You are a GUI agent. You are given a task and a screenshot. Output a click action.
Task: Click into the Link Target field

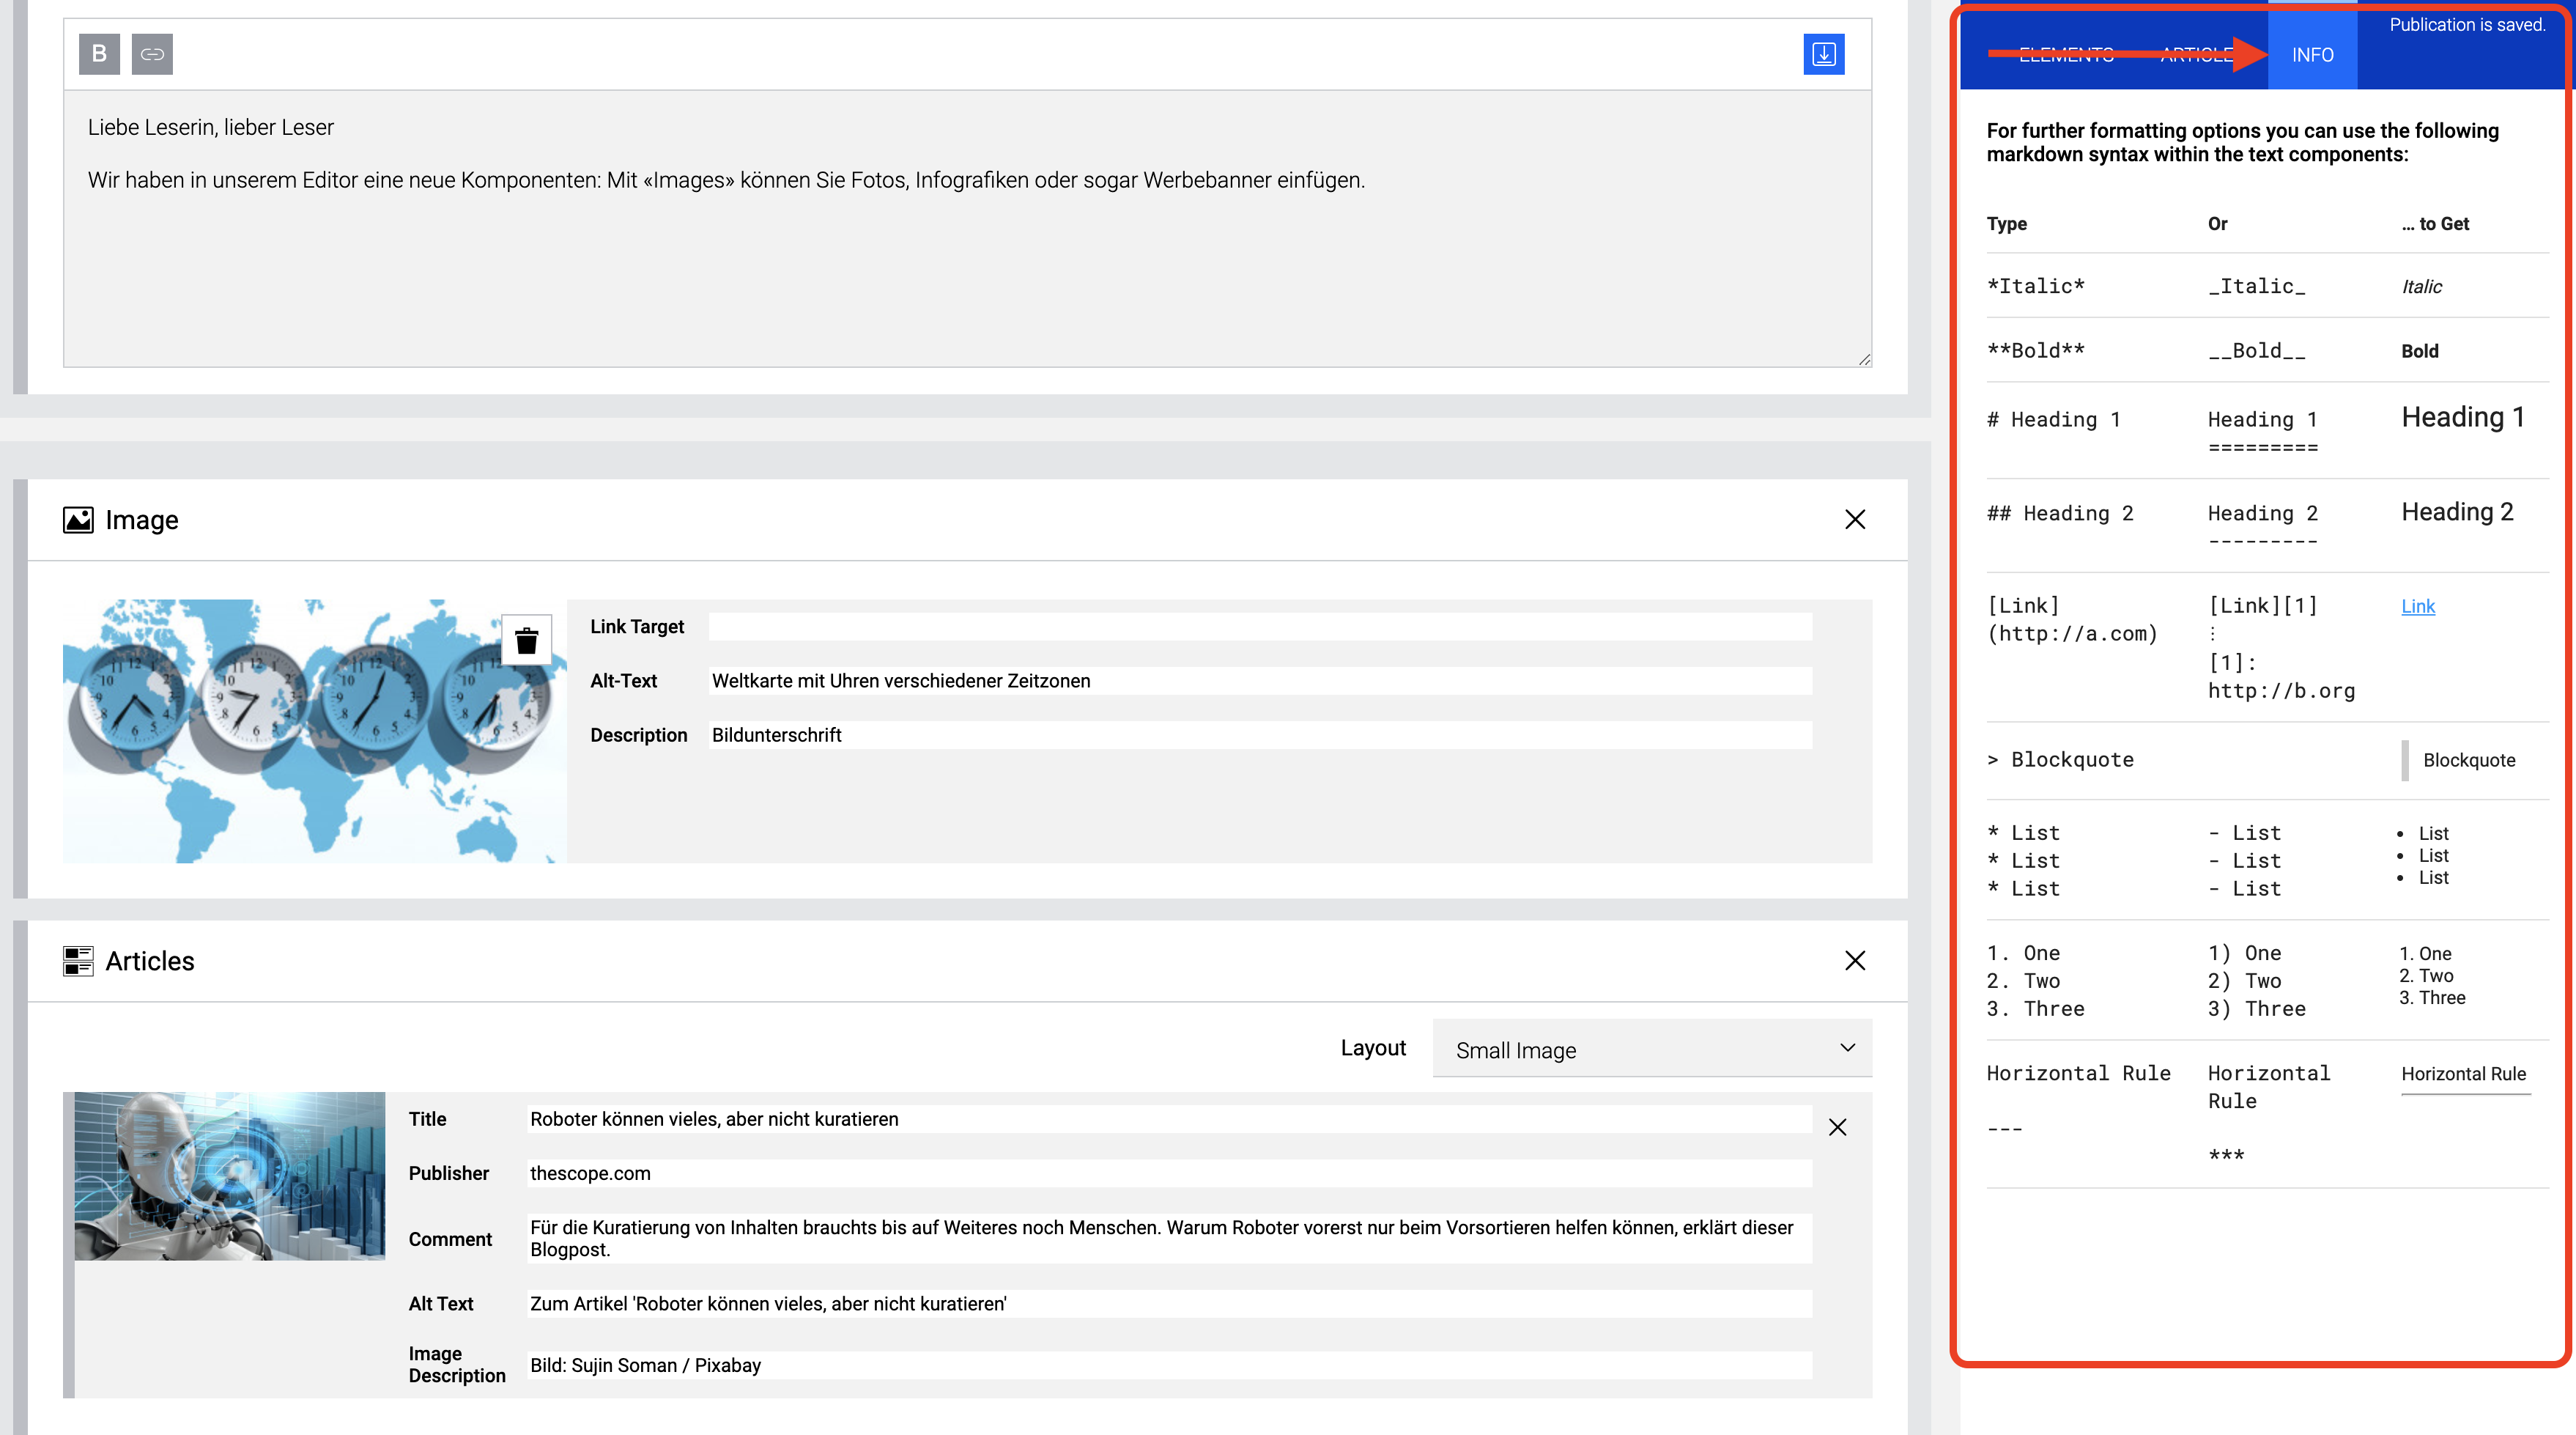click(1260, 627)
